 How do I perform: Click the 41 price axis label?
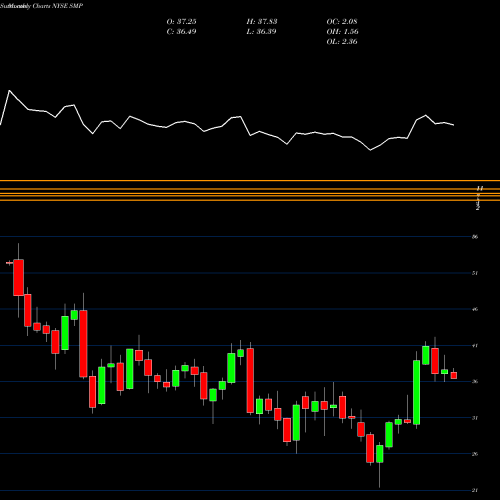(x=475, y=346)
